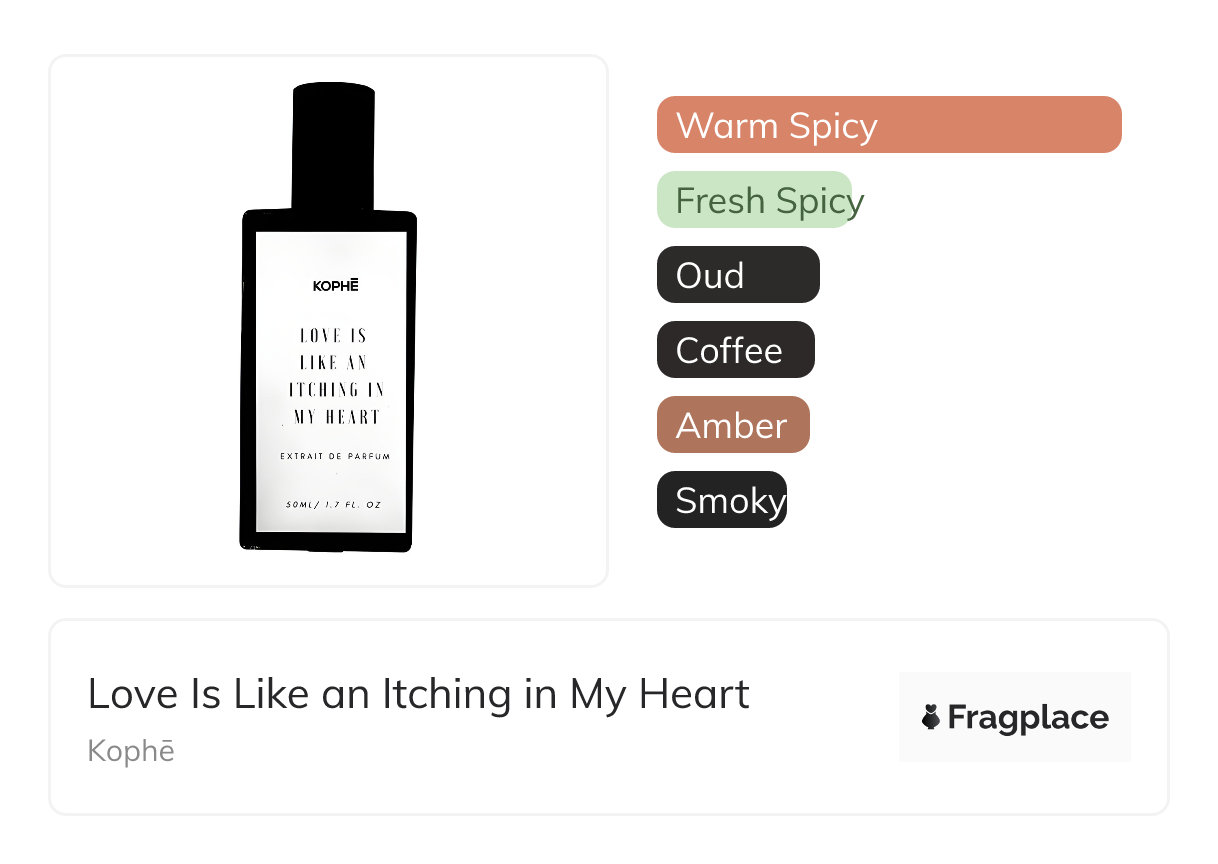This screenshot has height=864, width=1218.
Task: Open the Kophē brand link below the title
Action: pos(131,751)
